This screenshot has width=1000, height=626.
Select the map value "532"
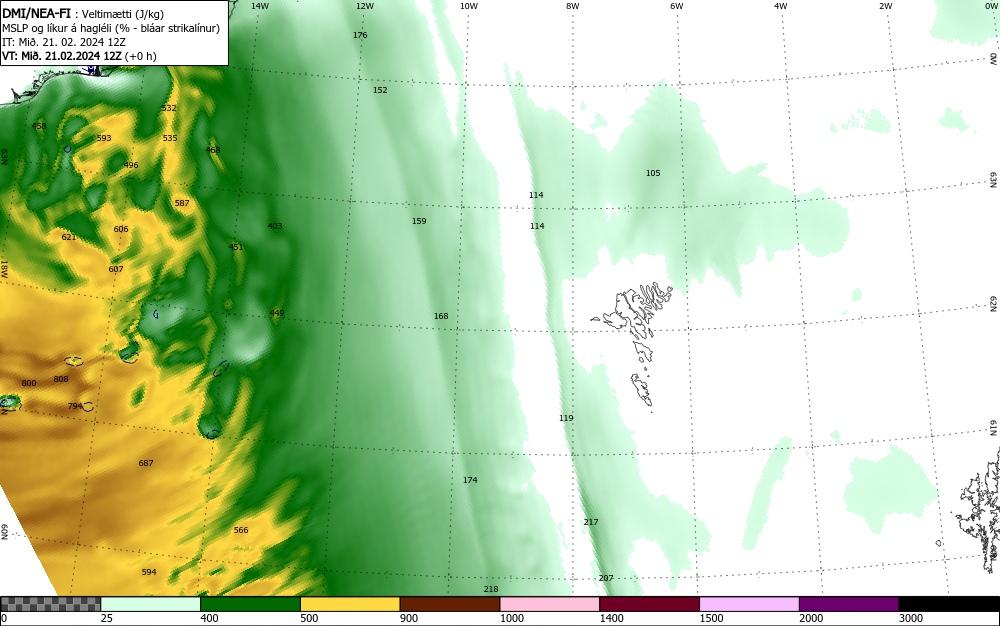click(x=169, y=108)
